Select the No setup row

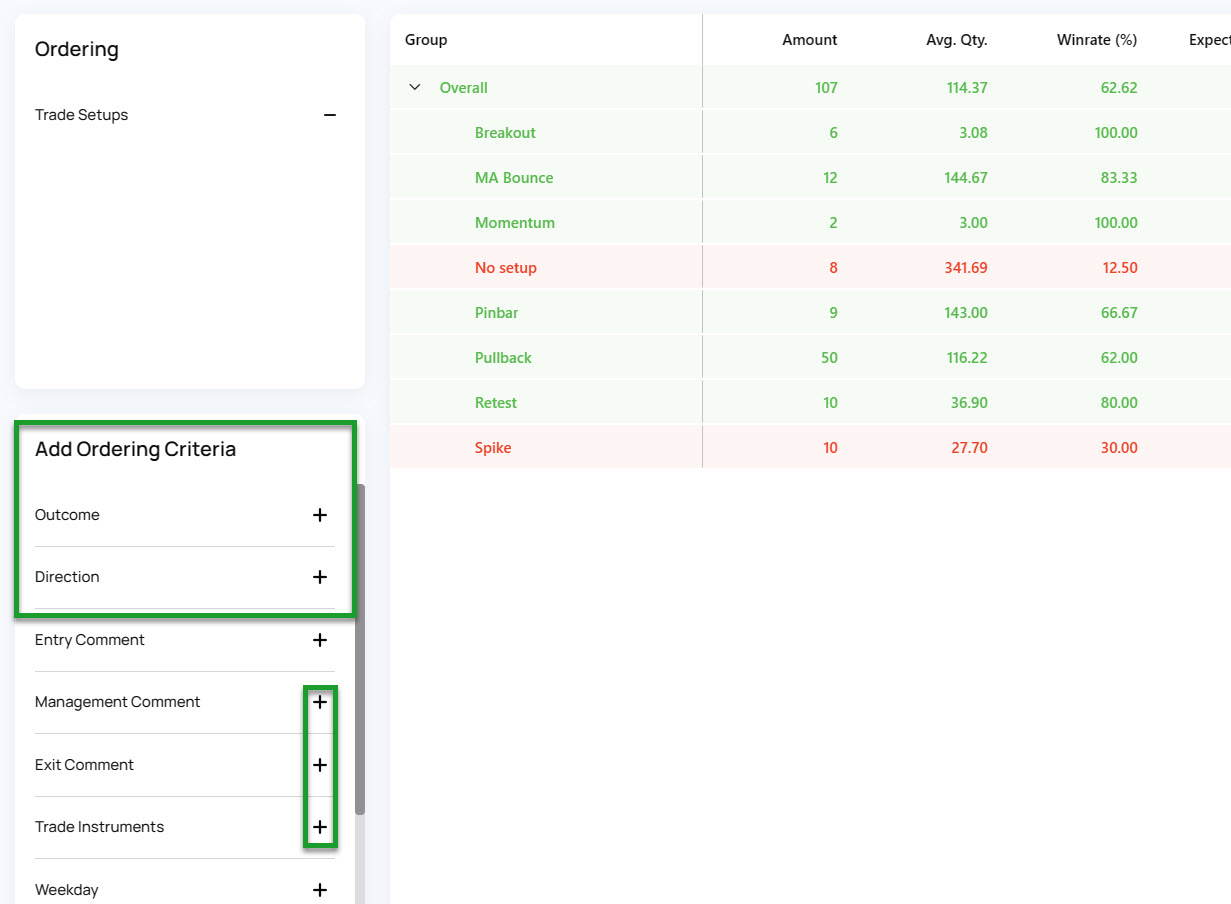pos(810,268)
